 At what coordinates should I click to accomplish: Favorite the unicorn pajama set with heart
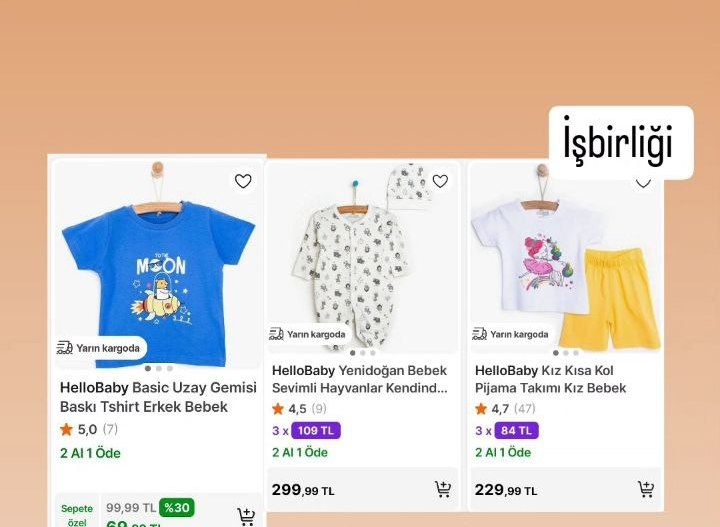(x=643, y=183)
